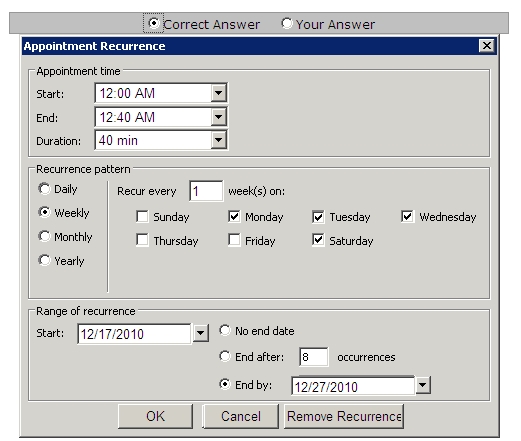
Task: Confirm with the OK button
Action: pyautogui.click(x=155, y=416)
